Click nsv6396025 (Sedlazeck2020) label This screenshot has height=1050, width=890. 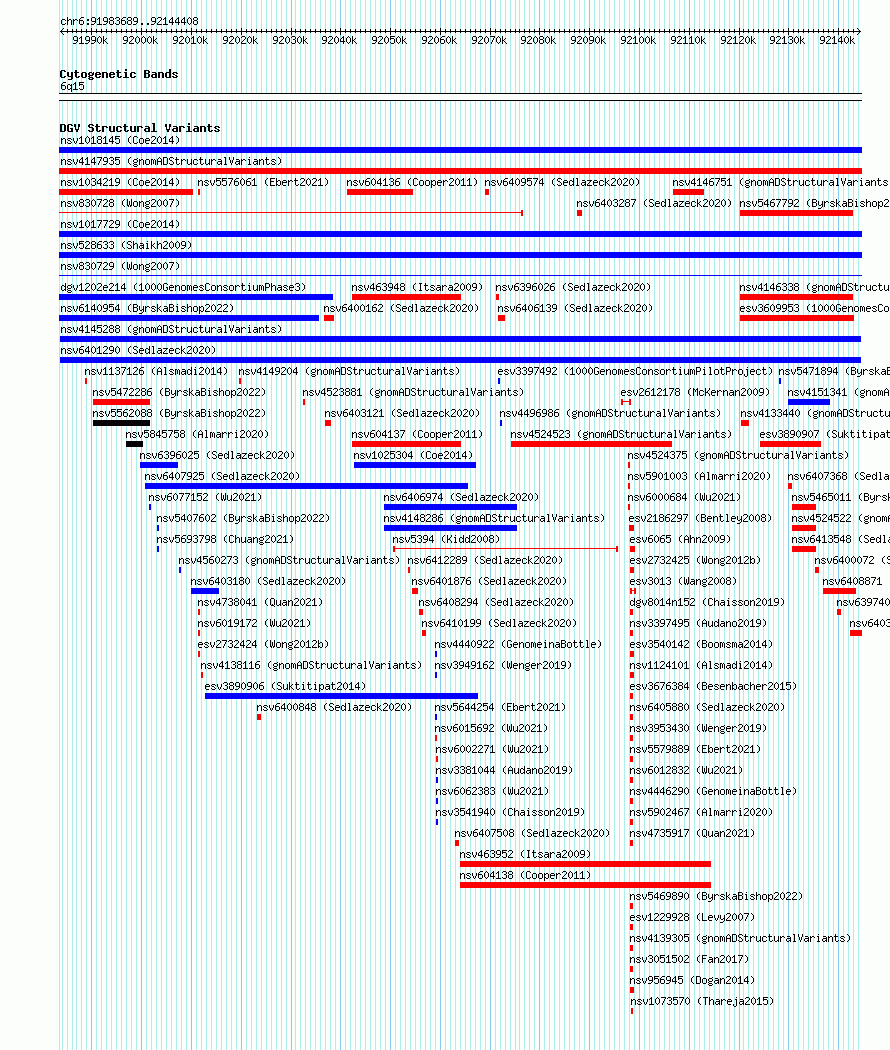217,455
